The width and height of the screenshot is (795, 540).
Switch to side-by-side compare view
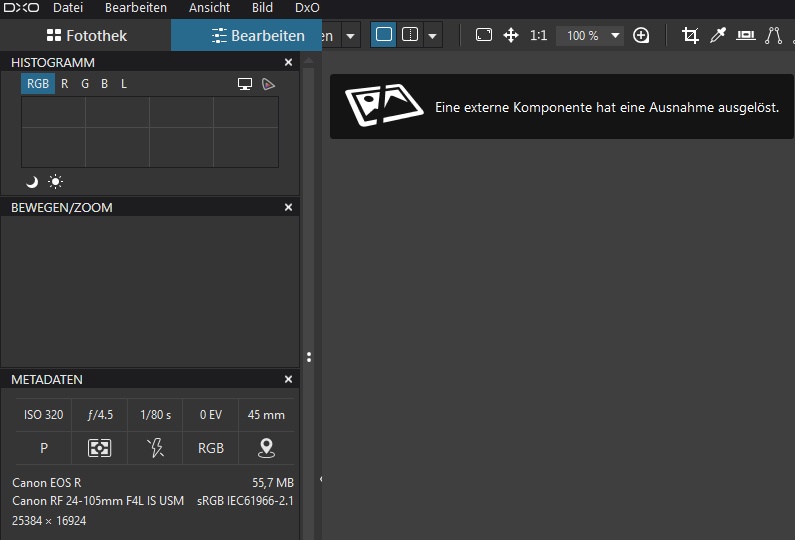tap(410, 35)
